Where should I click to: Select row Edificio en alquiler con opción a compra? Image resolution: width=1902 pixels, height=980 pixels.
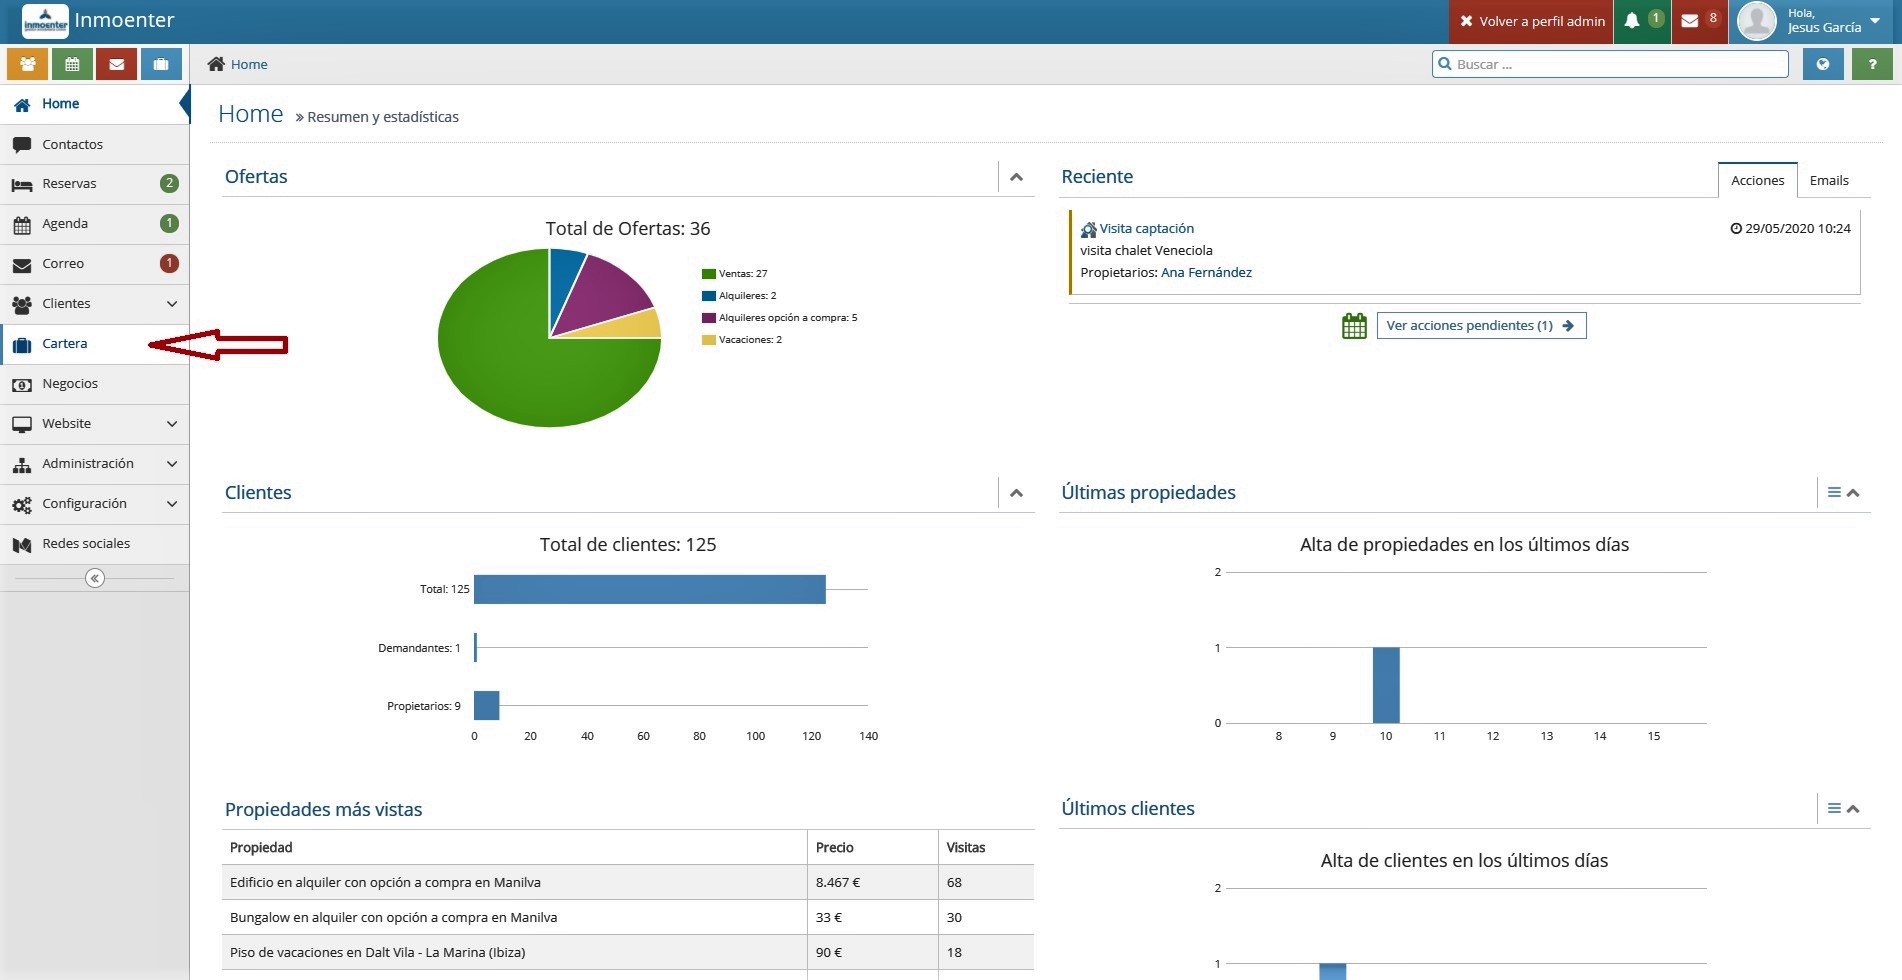[x=627, y=882]
